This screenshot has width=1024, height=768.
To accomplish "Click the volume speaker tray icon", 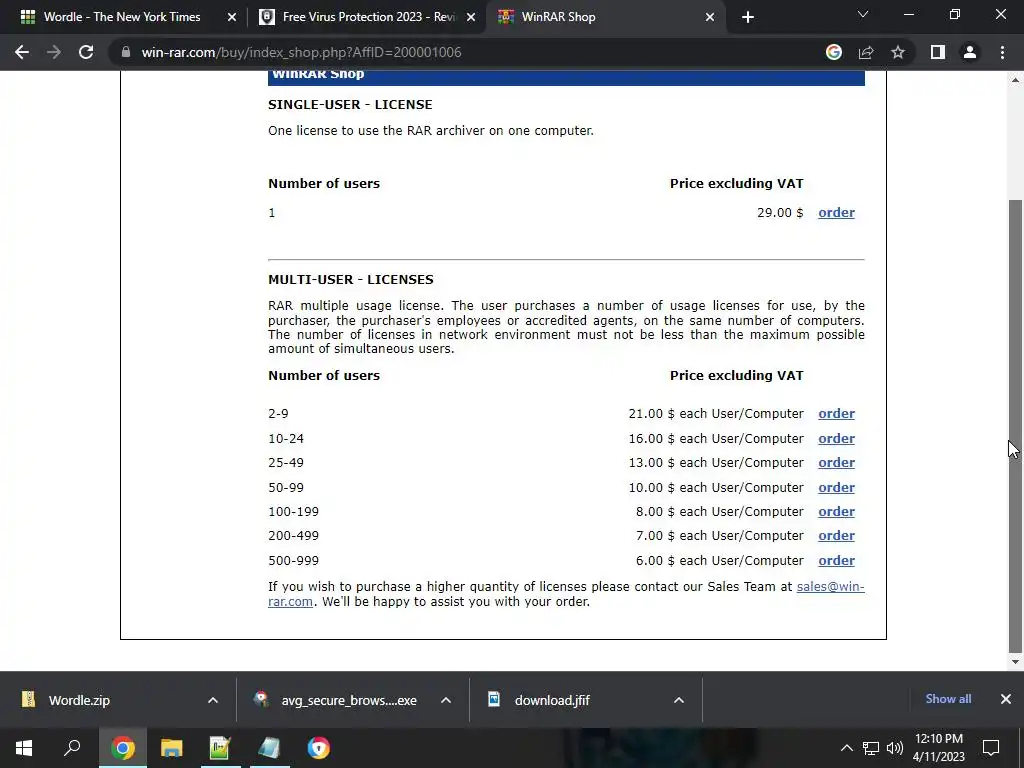I will point(895,748).
